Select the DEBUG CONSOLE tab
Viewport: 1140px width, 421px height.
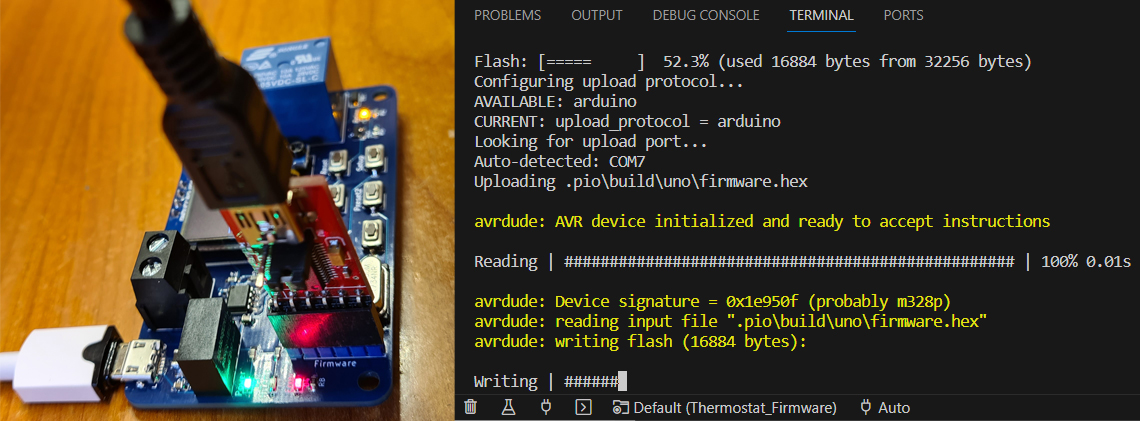(706, 15)
